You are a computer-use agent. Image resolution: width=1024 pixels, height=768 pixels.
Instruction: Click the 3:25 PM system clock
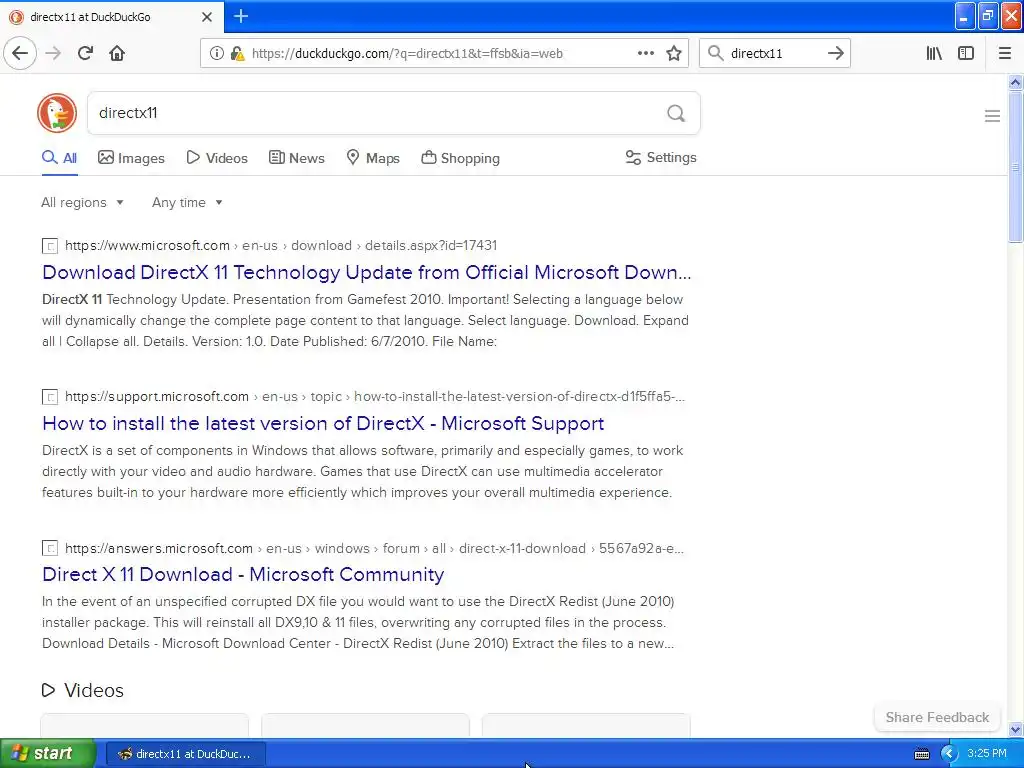pos(987,754)
